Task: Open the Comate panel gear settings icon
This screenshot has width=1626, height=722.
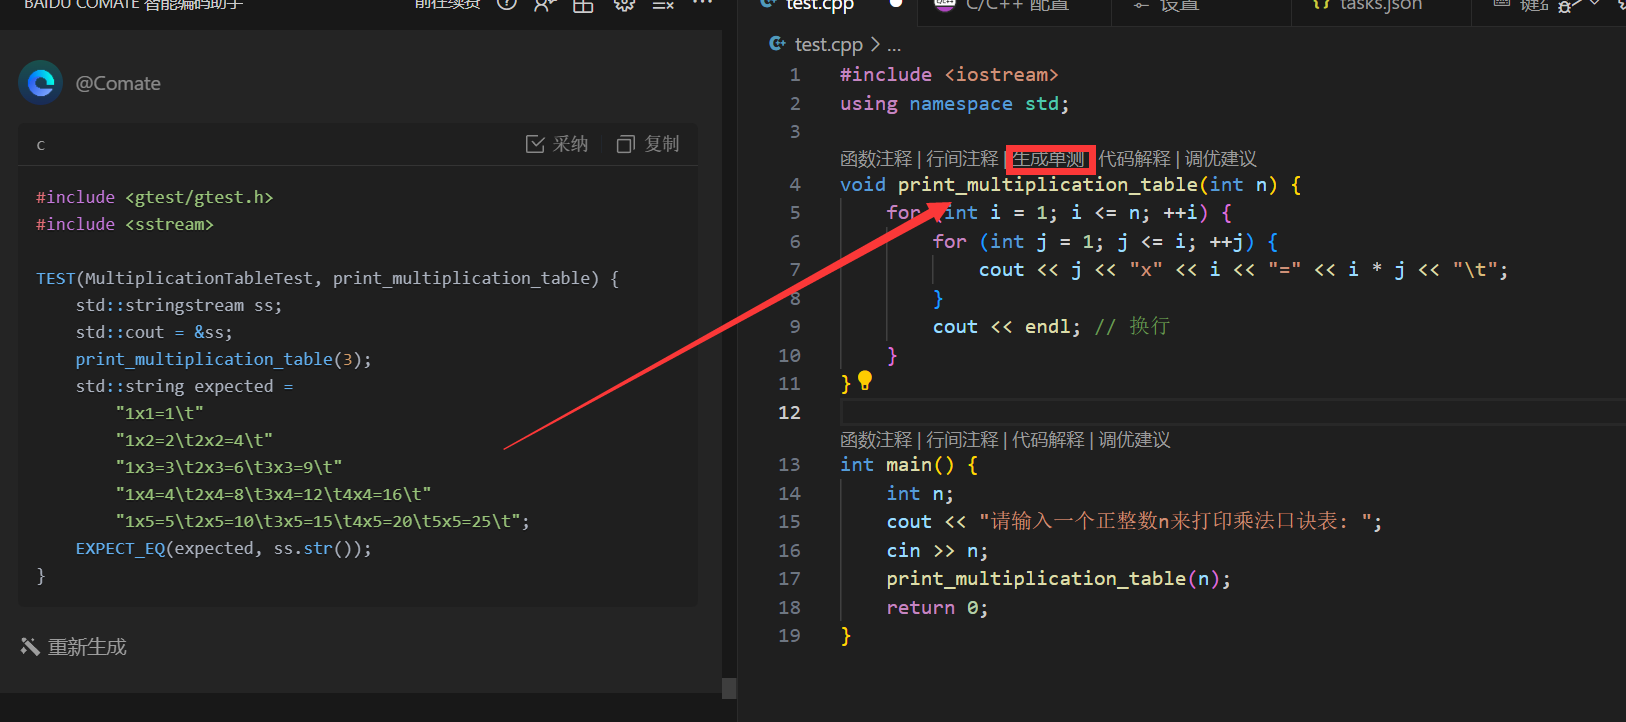Action: (624, 5)
